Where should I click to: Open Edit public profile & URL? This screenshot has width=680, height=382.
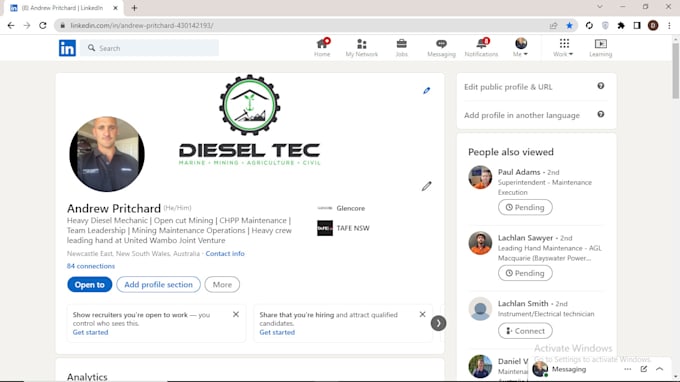coord(508,87)
